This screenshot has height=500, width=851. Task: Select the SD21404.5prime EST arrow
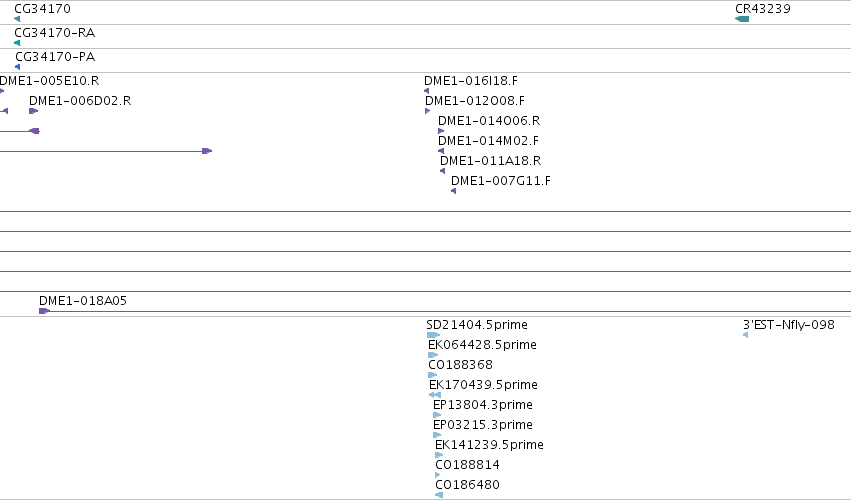[433, 335]
